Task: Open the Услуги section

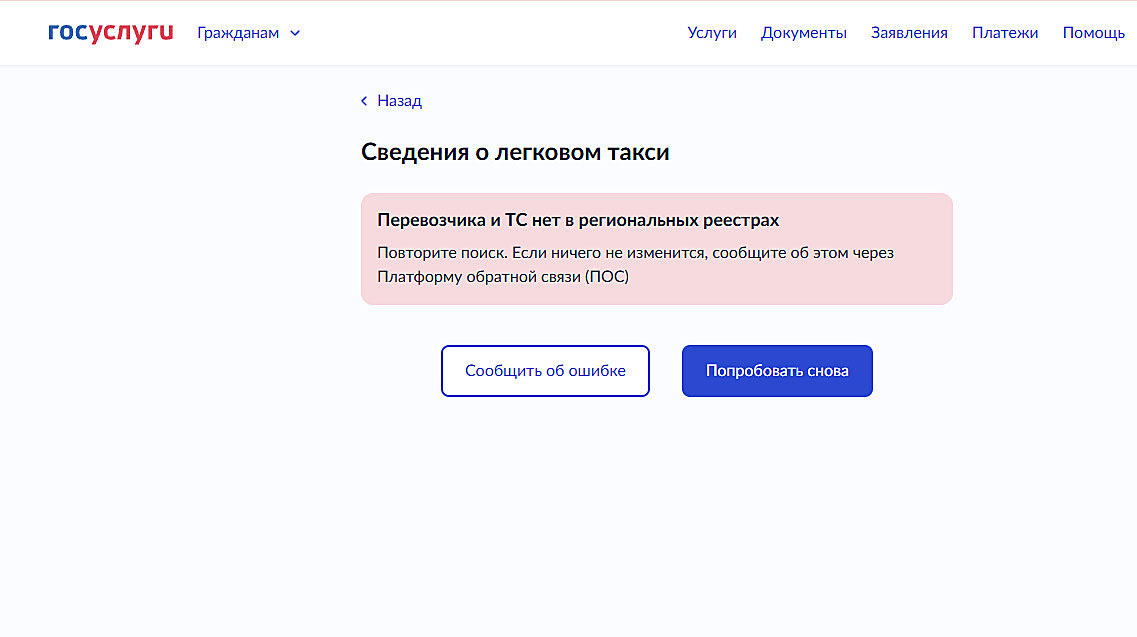Action: [712, 33]
